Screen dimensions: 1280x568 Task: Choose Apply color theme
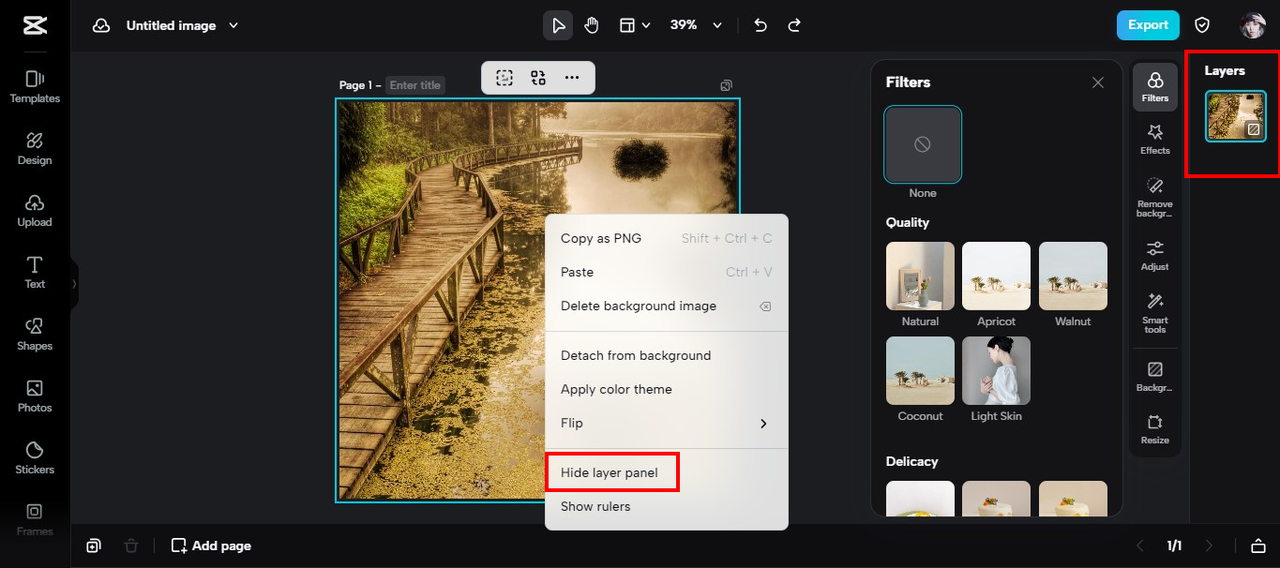point(666,389)
